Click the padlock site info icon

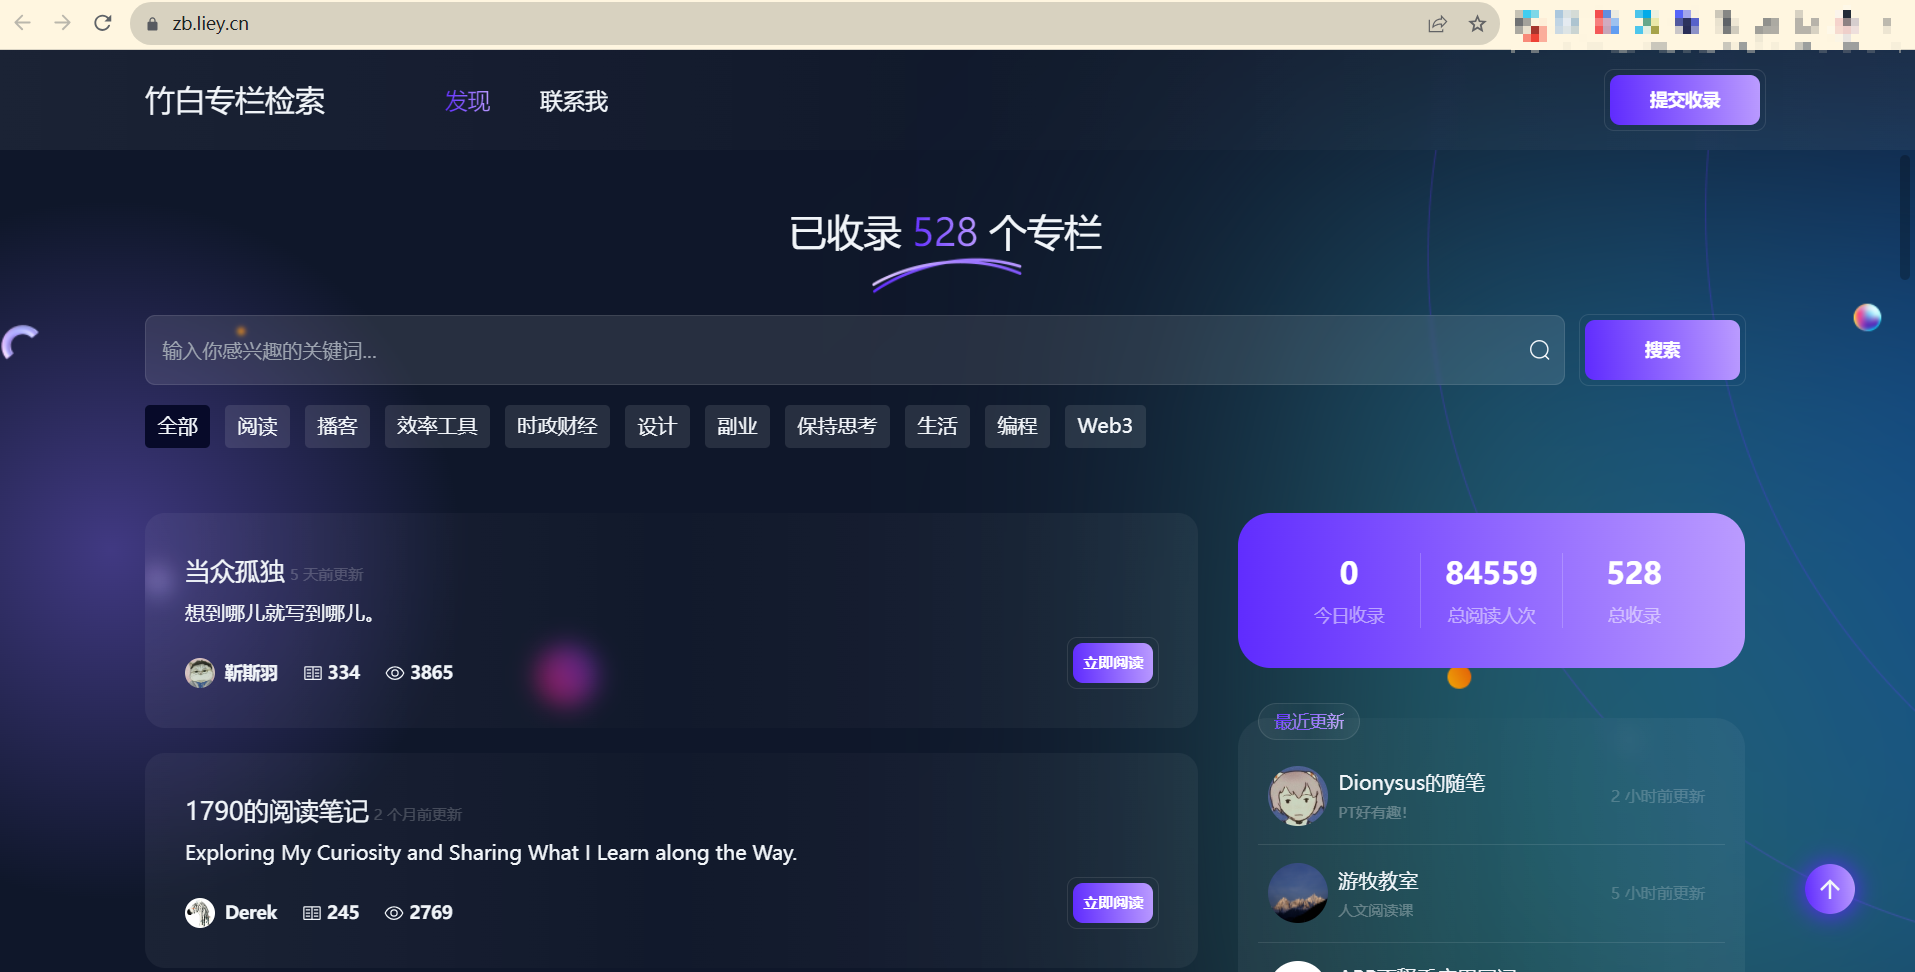pos(152,24)
